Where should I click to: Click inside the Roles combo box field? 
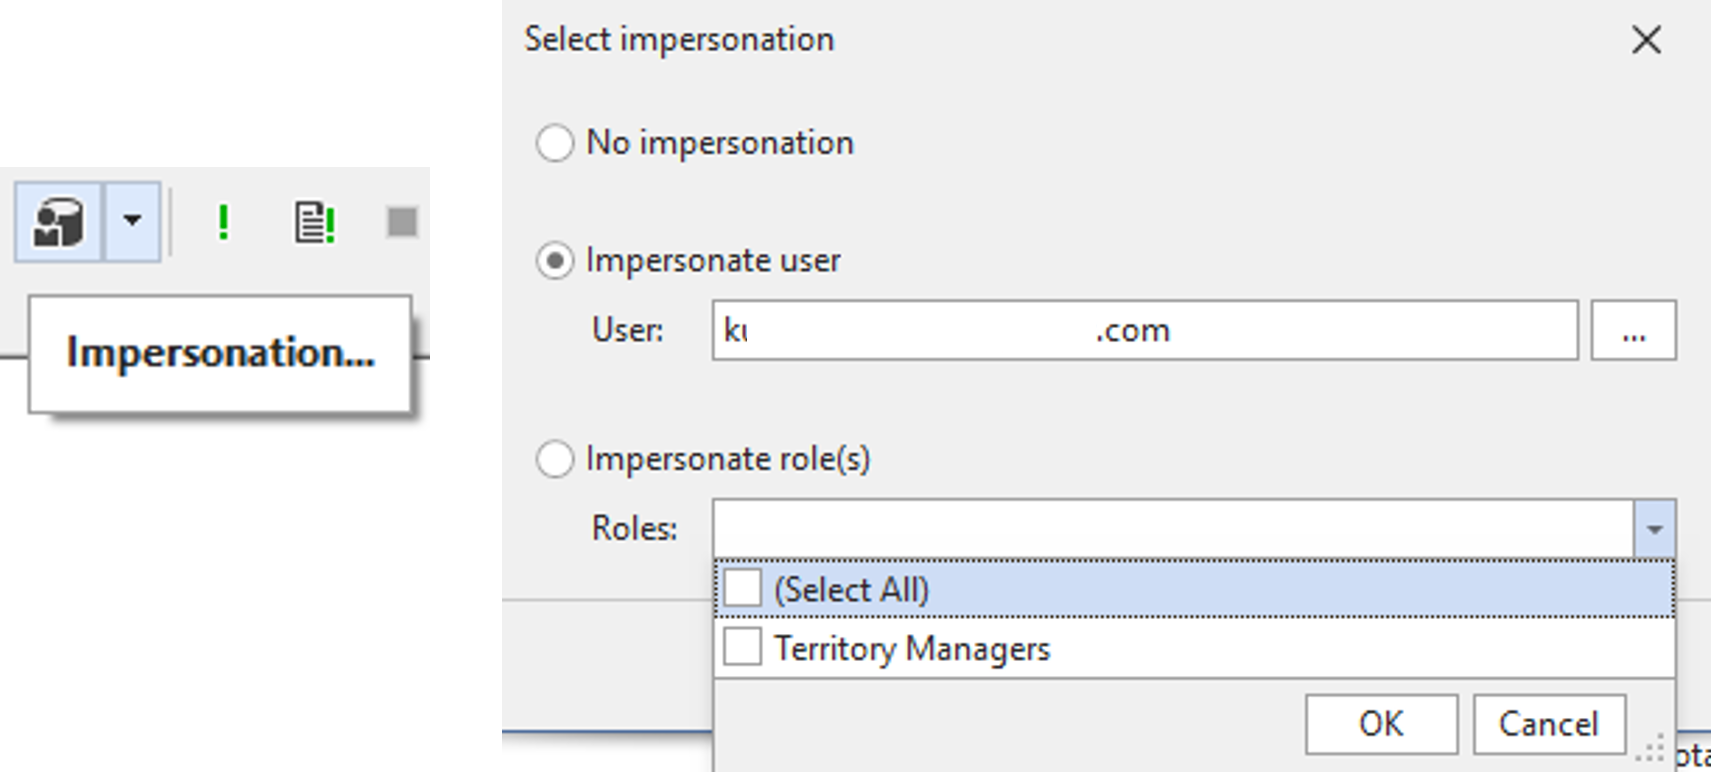pyautogui.click(x=1173, y=528)
